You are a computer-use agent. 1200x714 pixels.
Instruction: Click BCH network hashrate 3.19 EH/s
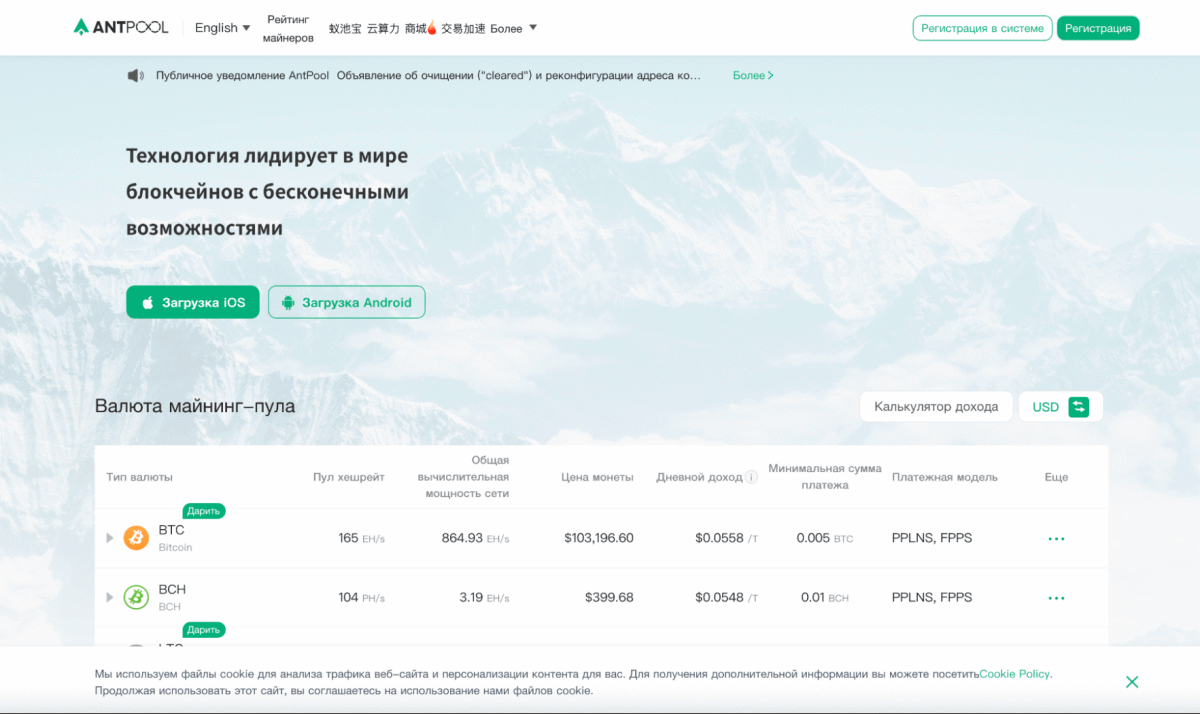484,597
